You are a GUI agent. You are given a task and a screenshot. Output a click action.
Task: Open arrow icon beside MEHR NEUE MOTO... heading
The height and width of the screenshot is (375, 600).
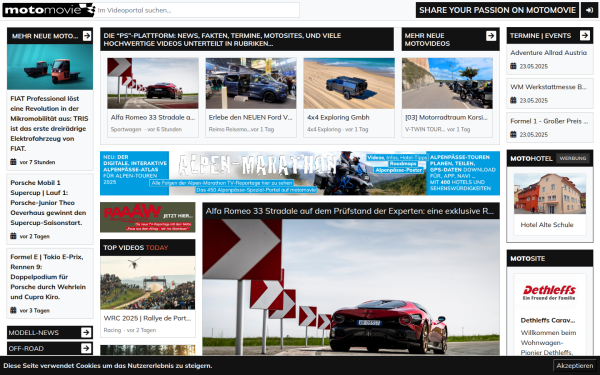point(87,36)
